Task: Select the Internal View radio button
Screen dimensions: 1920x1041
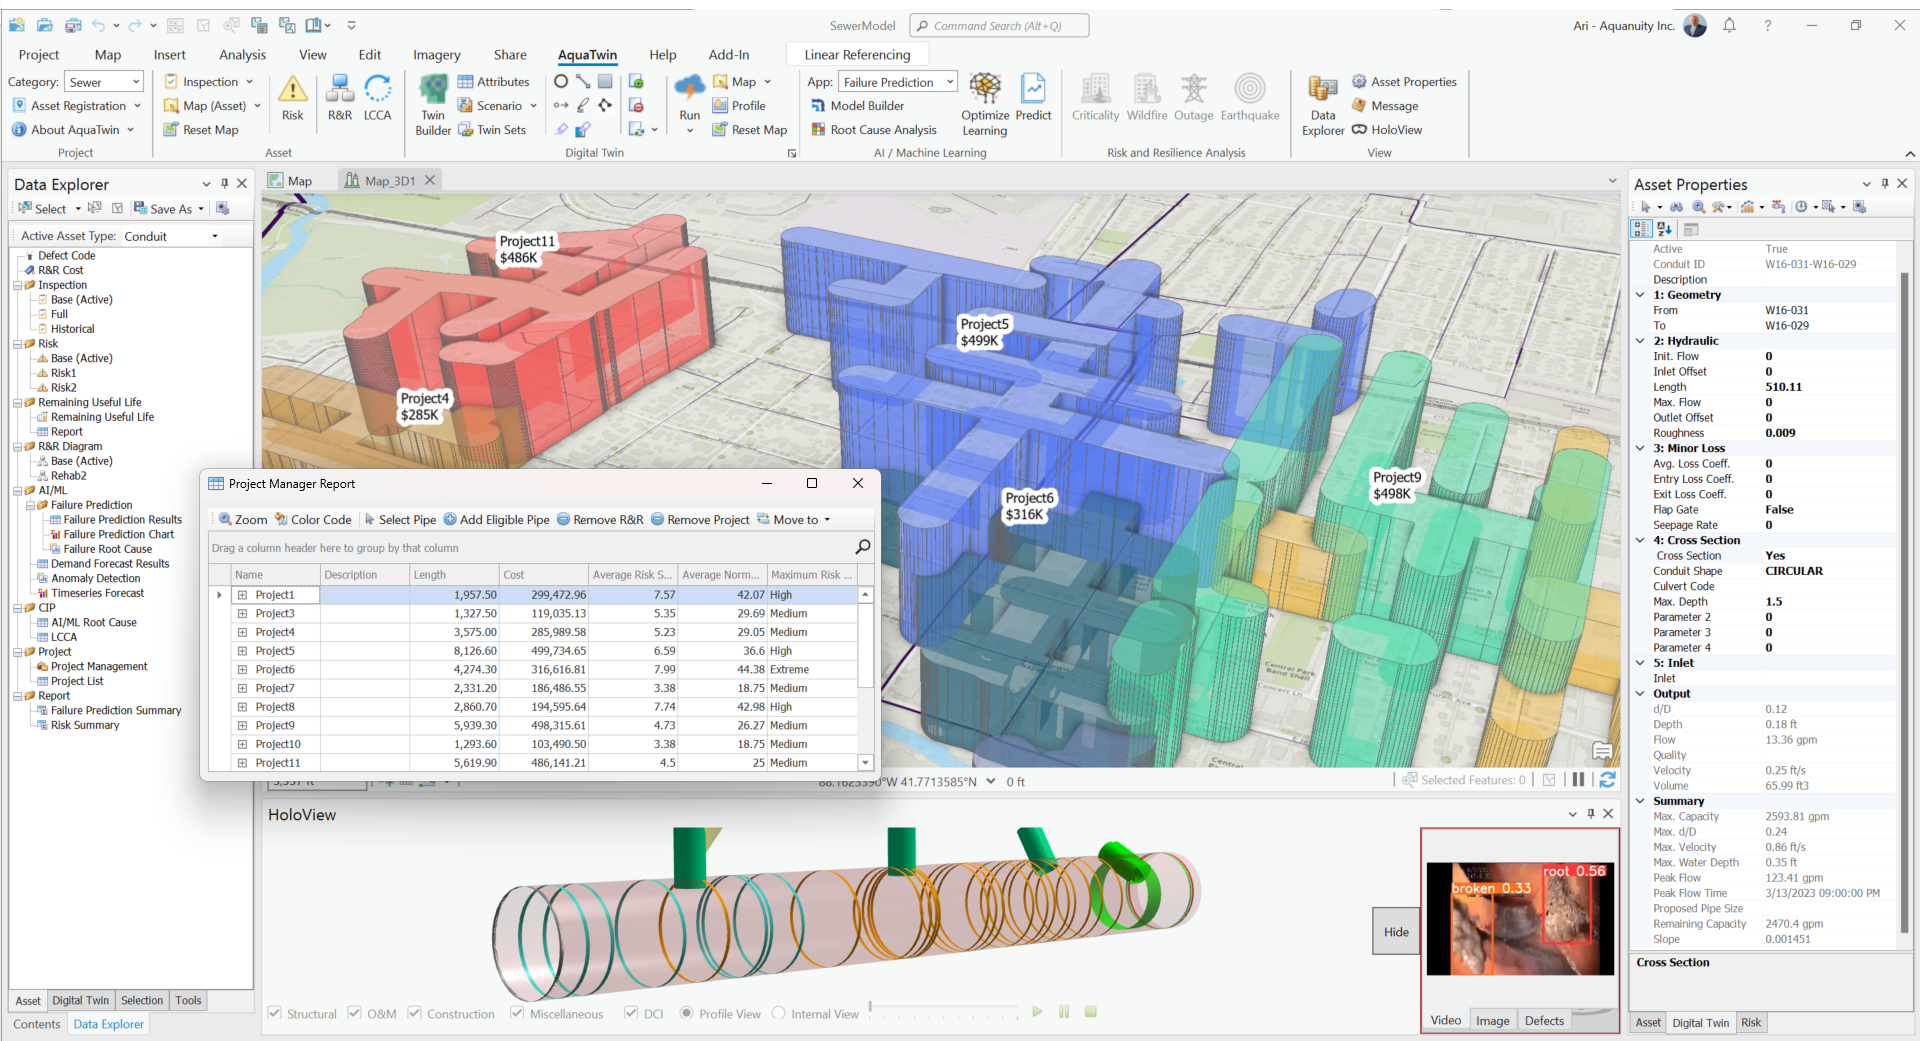Action: click(x=779, y=1013)
